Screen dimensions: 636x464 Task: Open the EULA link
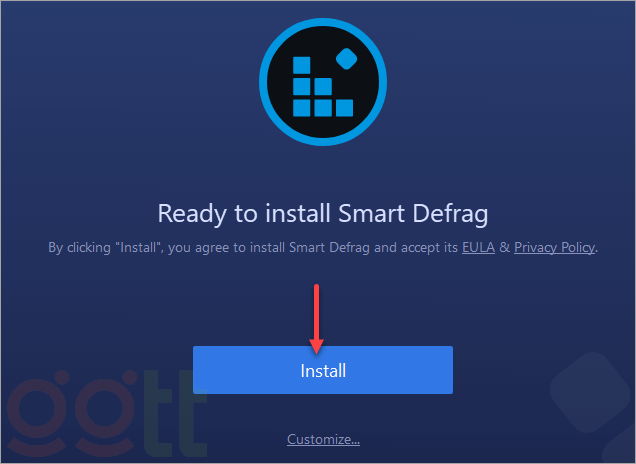(478, 247)
